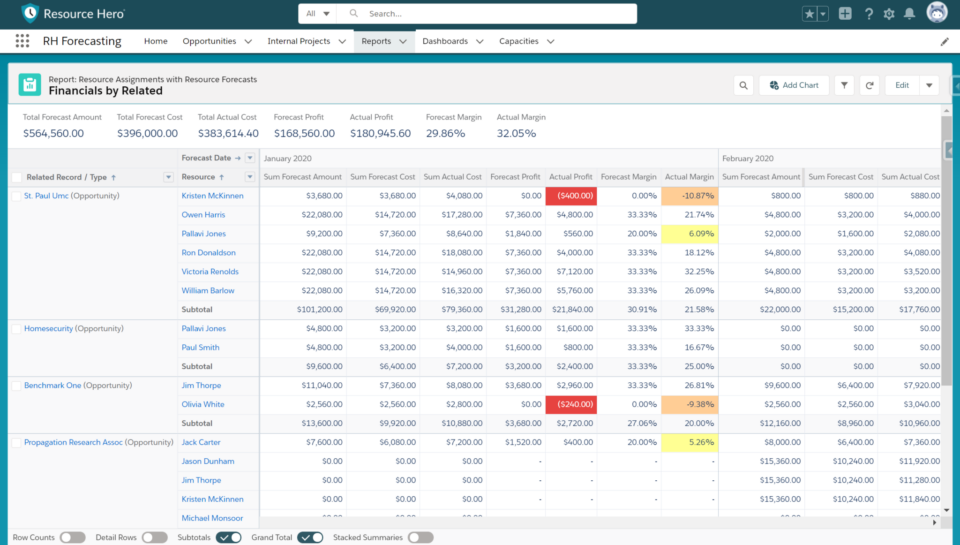The image size is (960, 545).
Task: Open the Victoria Renolds resource link
Action: tap(210, 272)
